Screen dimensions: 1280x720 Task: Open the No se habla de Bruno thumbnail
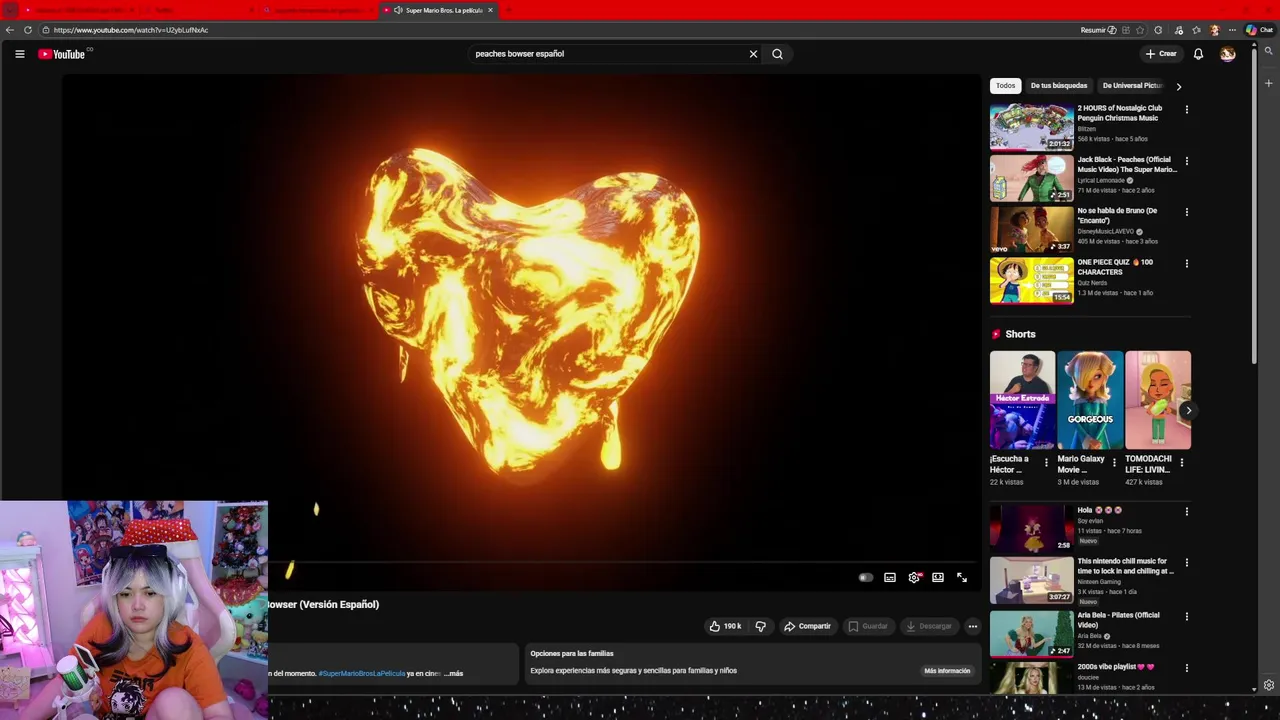1032,229
